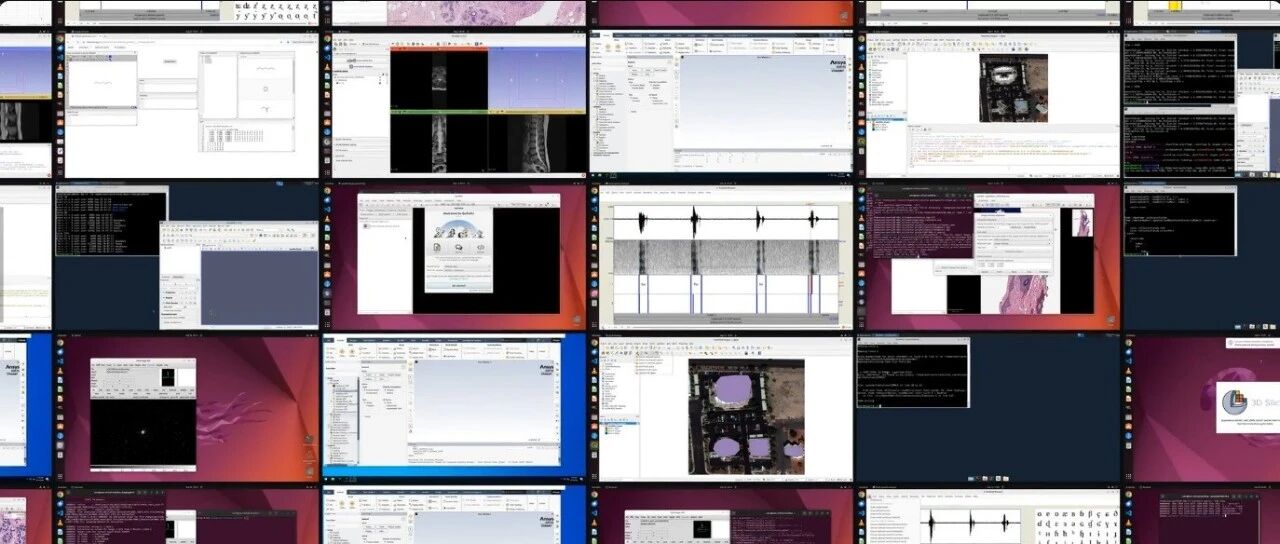1280x544 pixels.
Task: Click Get started button in QuPath welcome dialog
Action: pos(459,285)
